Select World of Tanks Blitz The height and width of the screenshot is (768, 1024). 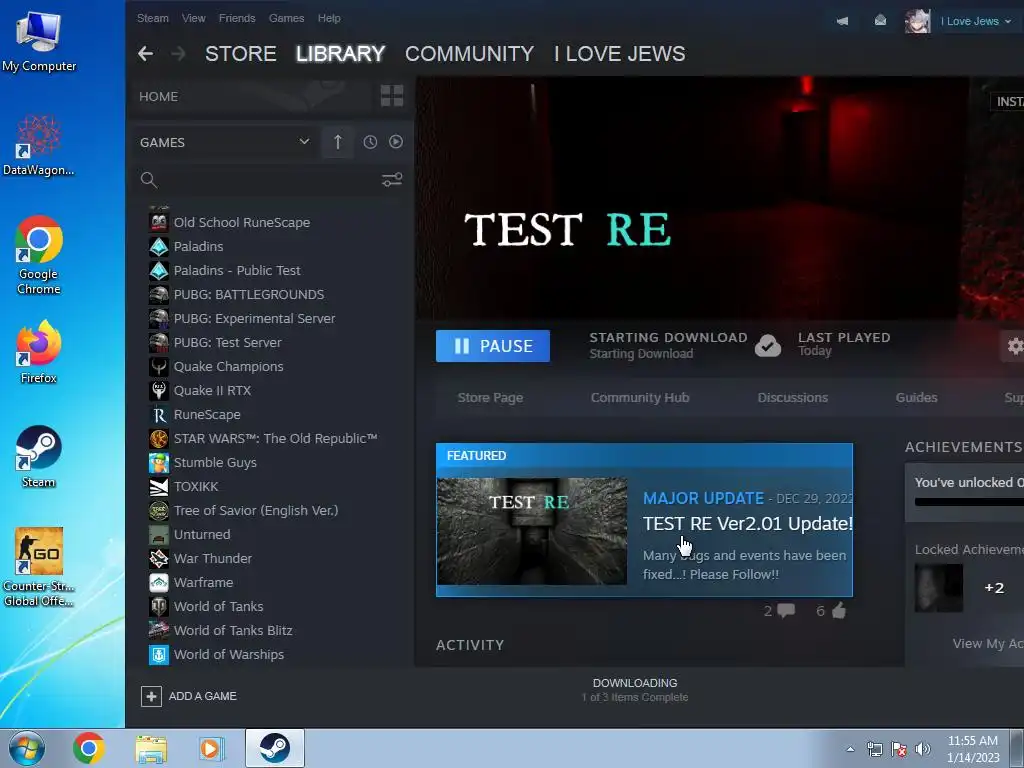(233, 630)
